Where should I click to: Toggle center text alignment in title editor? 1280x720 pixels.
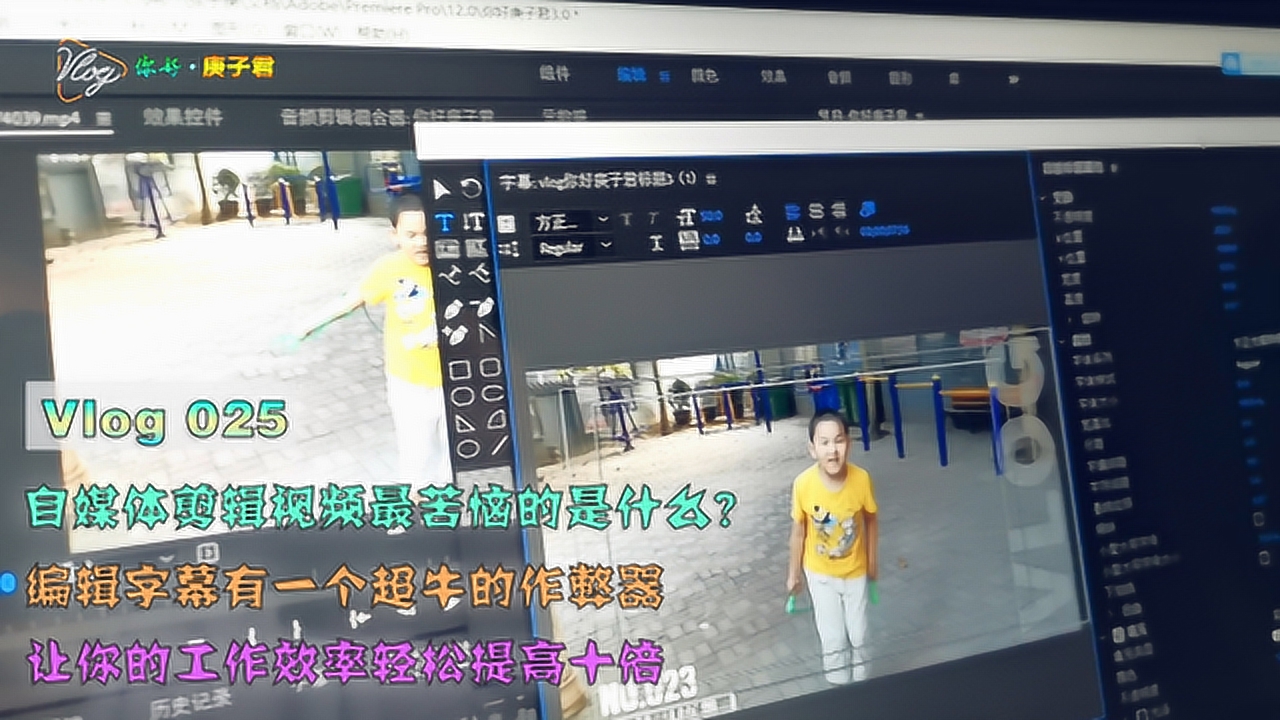tap(816, 210)
